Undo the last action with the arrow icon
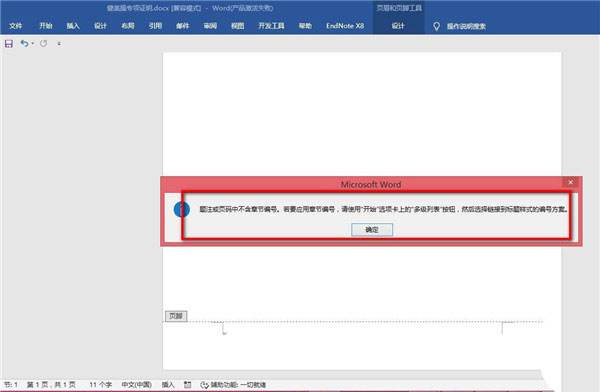 coord(24,43)
